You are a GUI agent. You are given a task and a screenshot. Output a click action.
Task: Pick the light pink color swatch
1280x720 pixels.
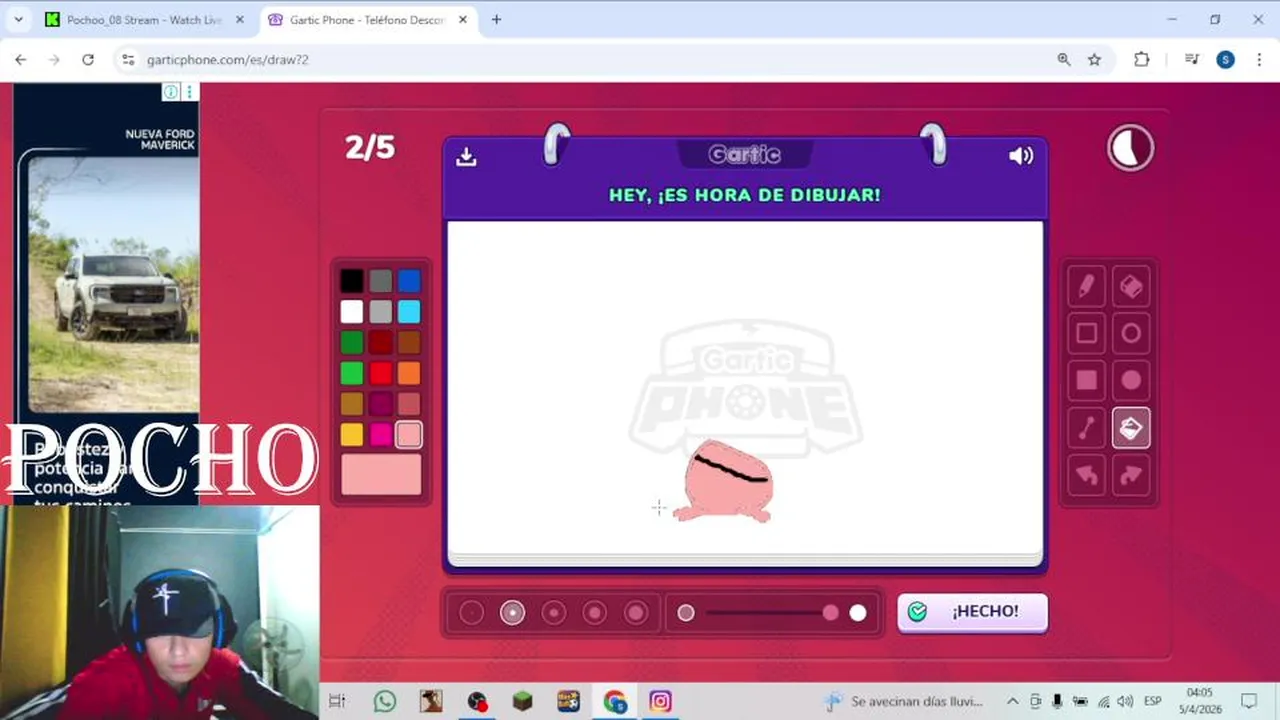tap(409, 435)
